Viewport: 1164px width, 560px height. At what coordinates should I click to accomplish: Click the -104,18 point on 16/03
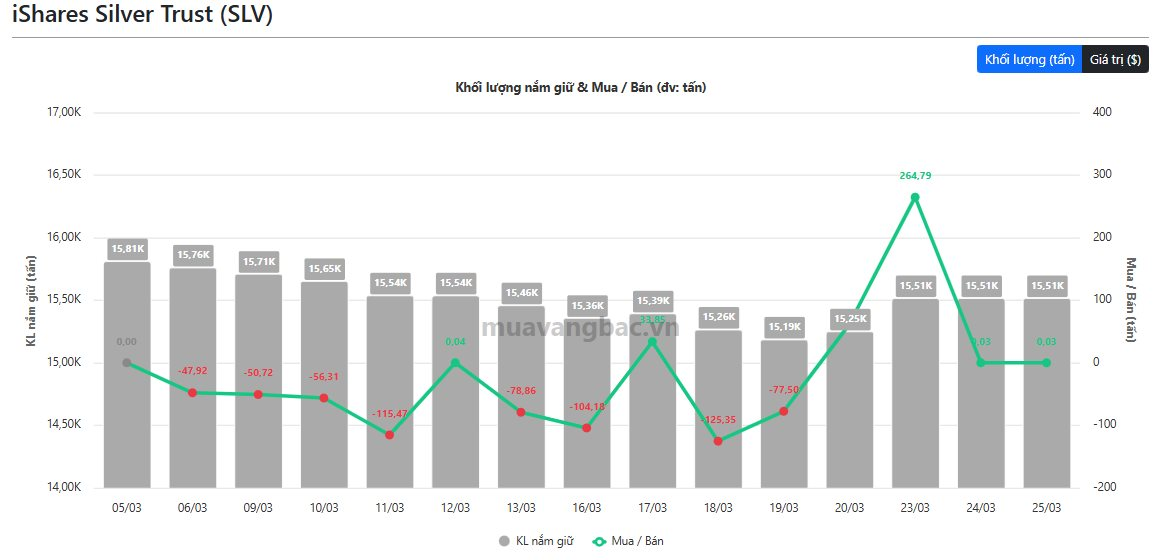pos(586,428)
